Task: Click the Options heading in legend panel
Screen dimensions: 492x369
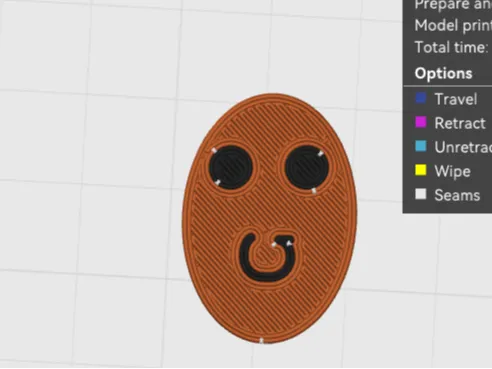Action: click(x=443, y=73)
